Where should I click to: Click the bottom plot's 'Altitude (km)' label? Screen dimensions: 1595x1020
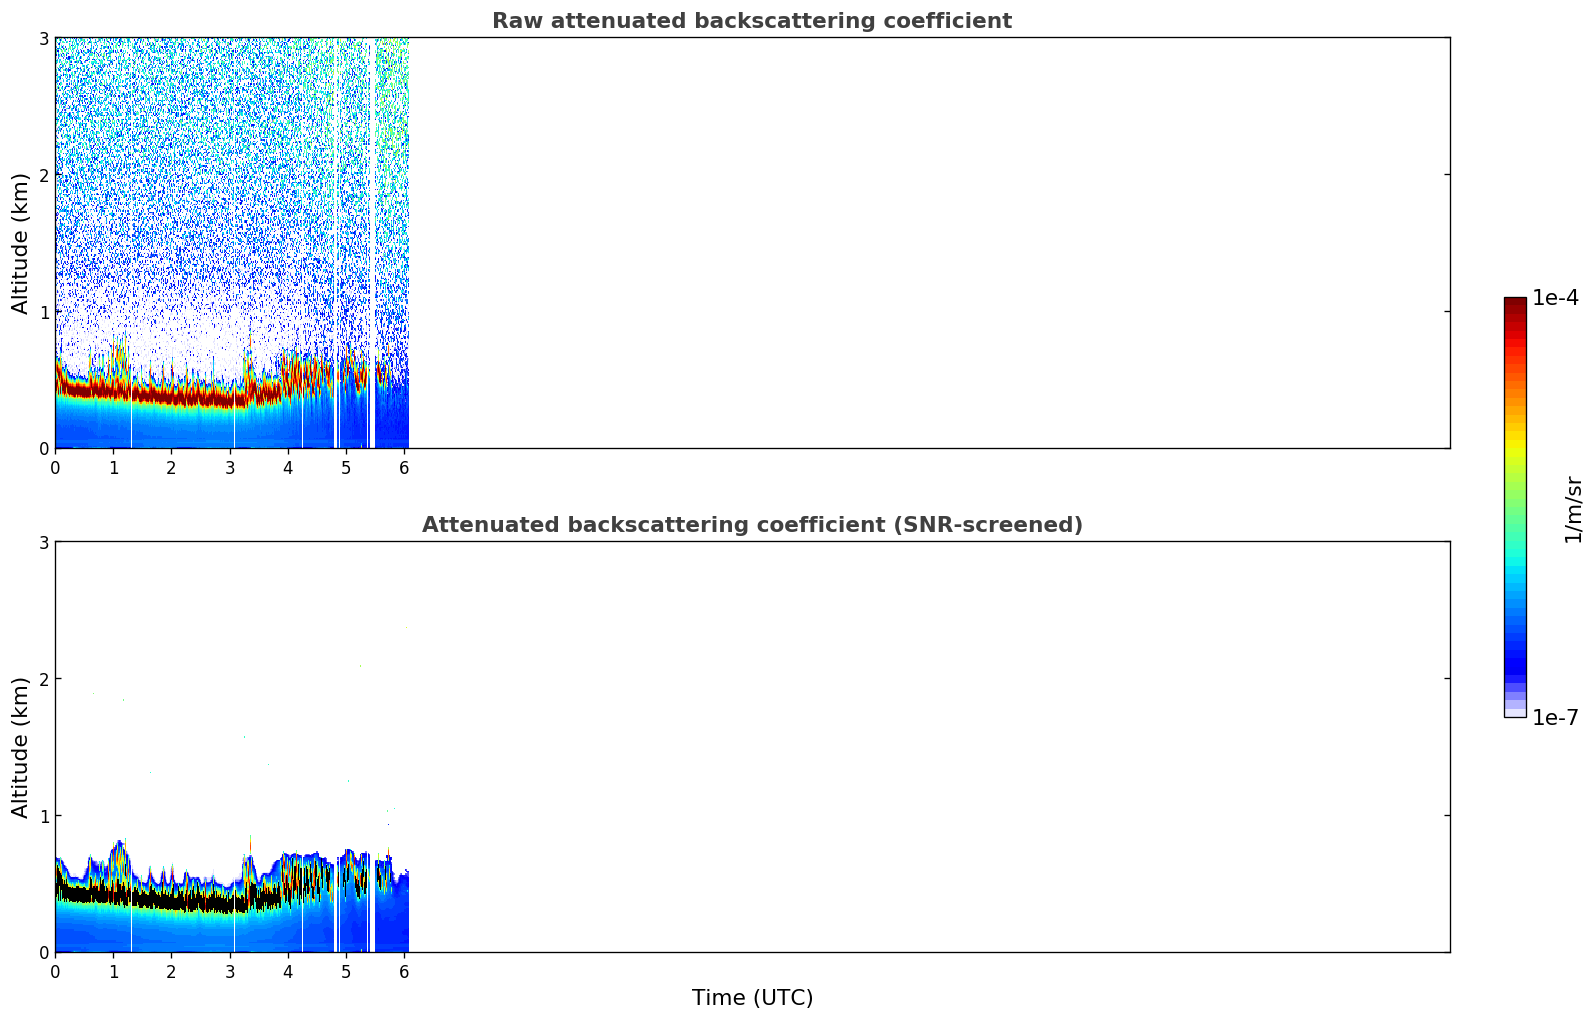[x=21, y=747]
